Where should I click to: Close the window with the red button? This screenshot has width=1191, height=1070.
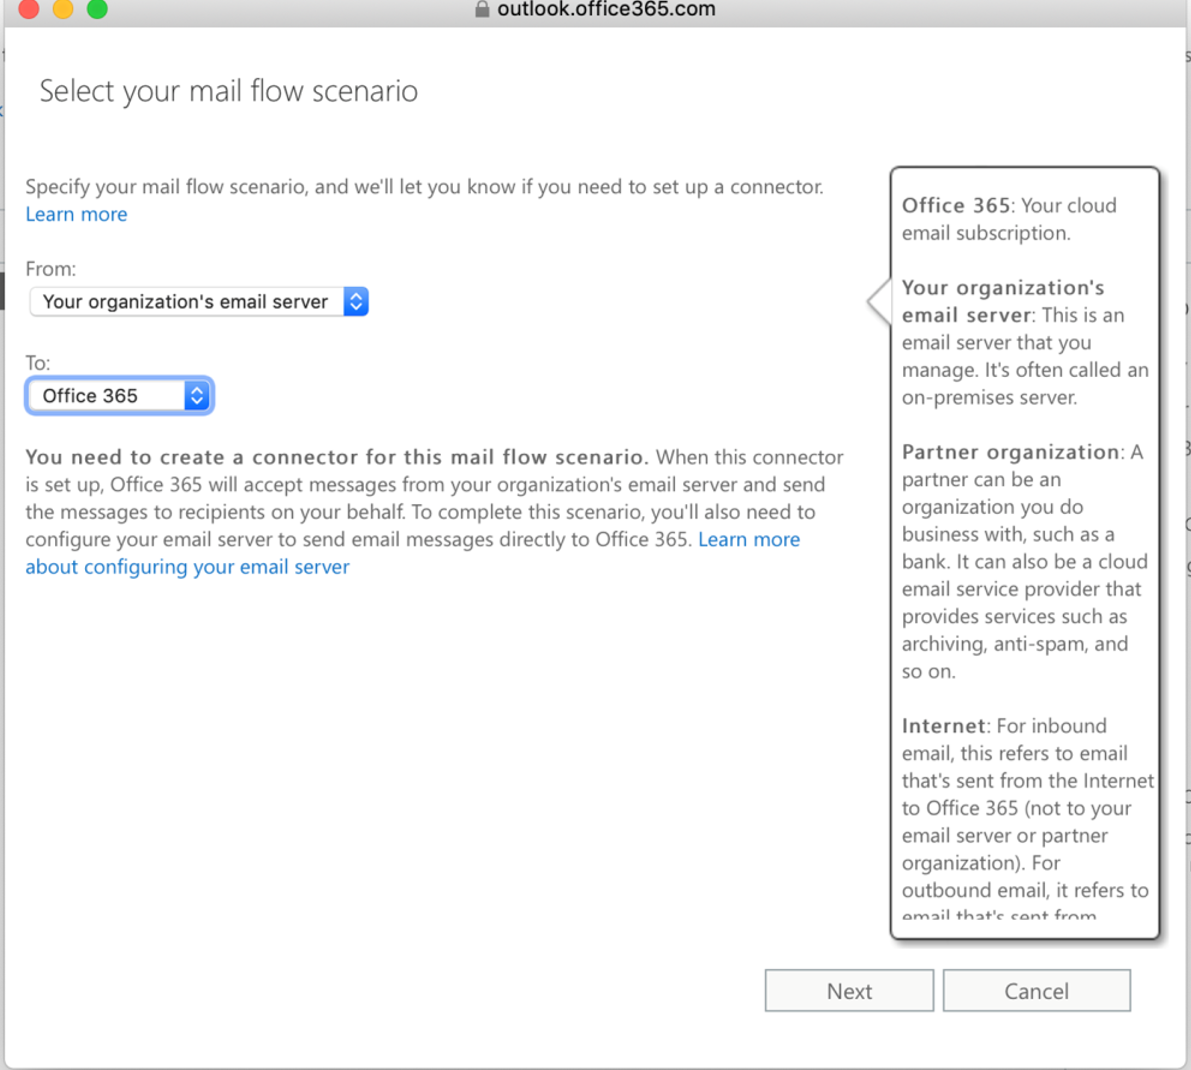point(29,8)
